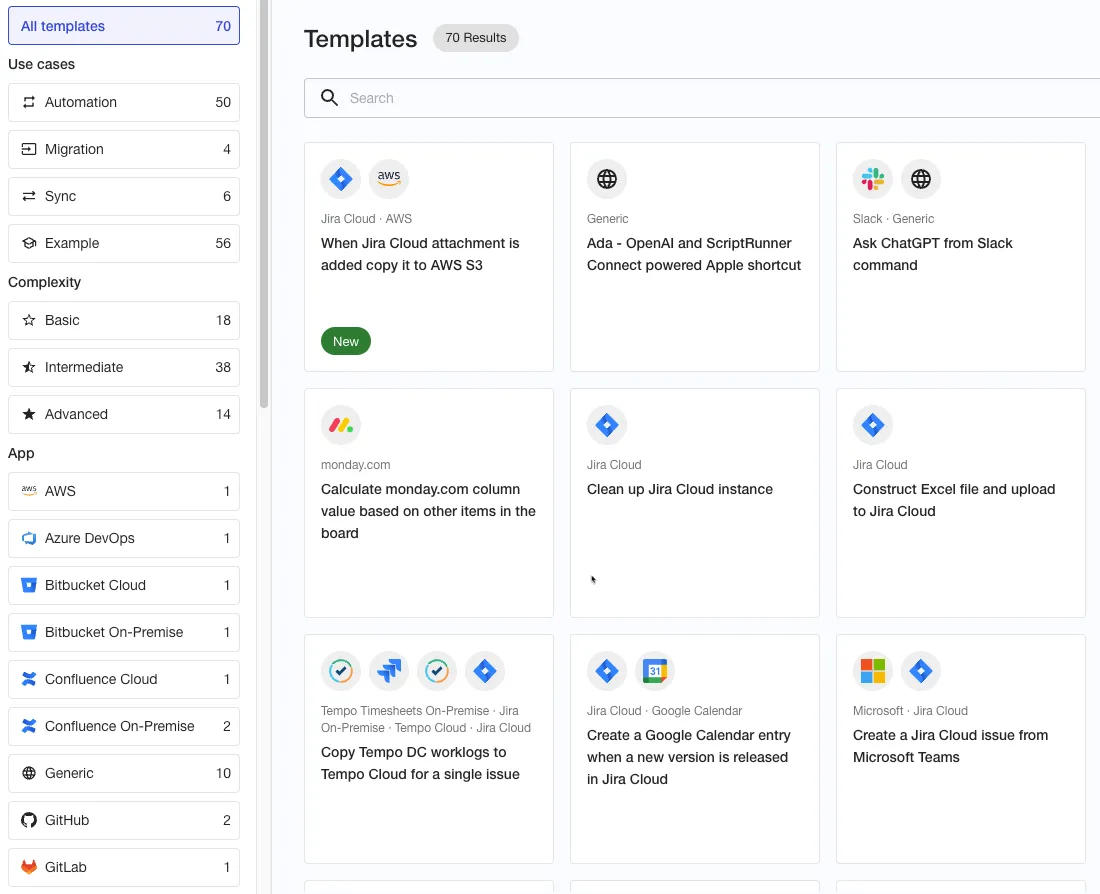
Task: Filter templates by Generic app
Action: (x=124, y=773)
